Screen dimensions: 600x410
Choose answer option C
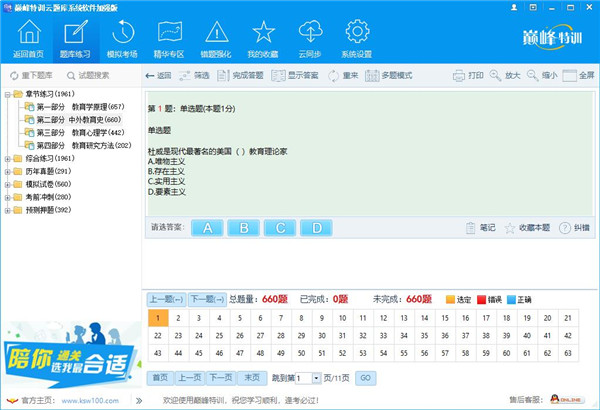coord(280,228)
